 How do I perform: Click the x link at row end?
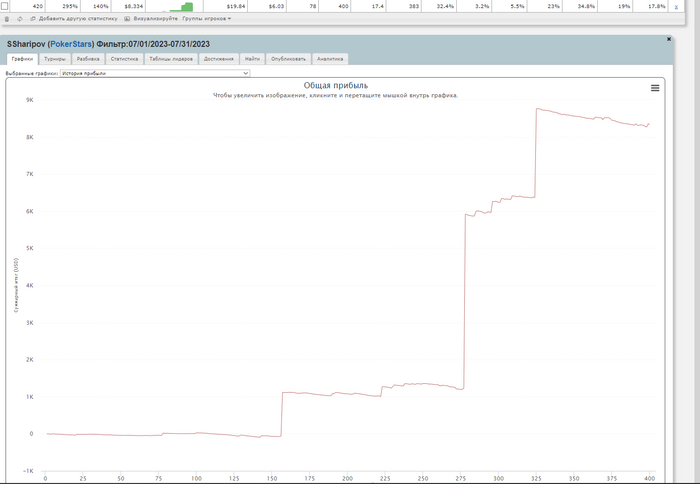(676, 7)
